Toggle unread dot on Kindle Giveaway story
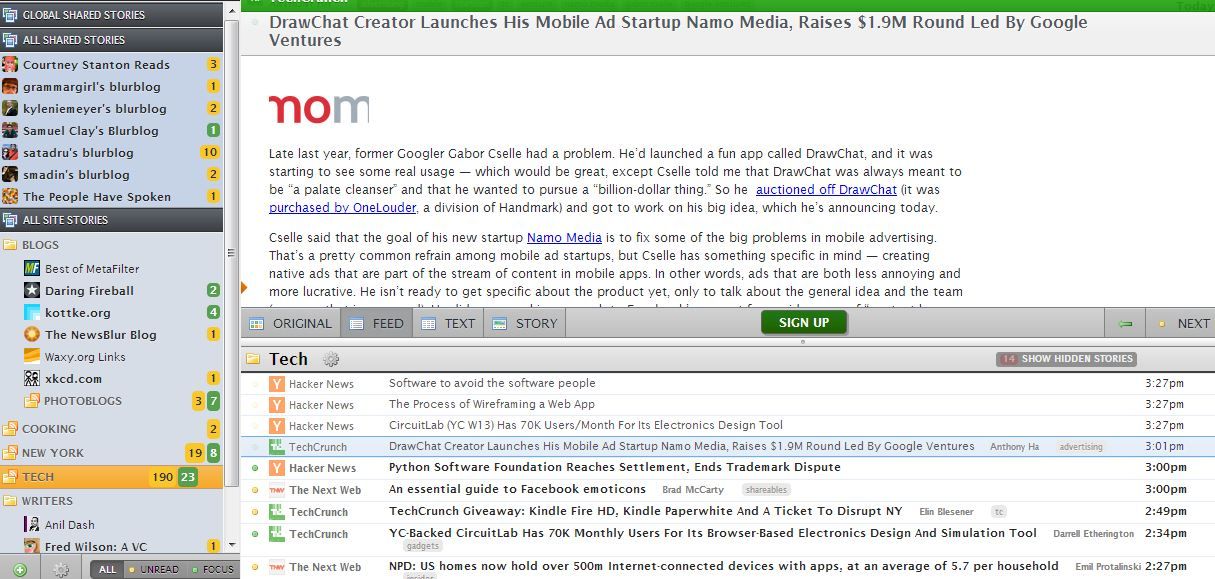1215x579 pixels. pyautogui.click(x=255, y=511)
